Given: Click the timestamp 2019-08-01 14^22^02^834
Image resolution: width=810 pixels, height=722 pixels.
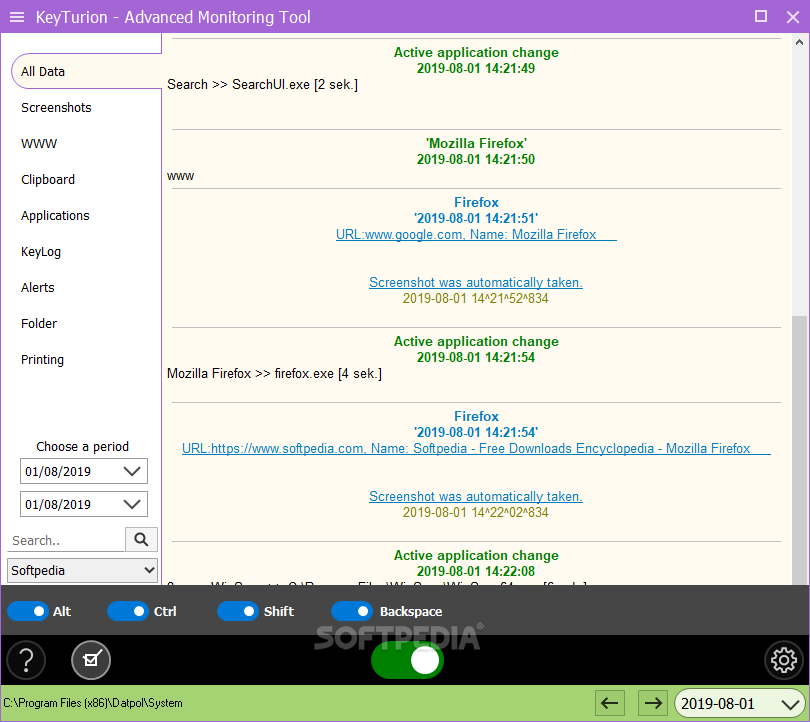Looking at the screenshot, I should (x=476, y=512).
